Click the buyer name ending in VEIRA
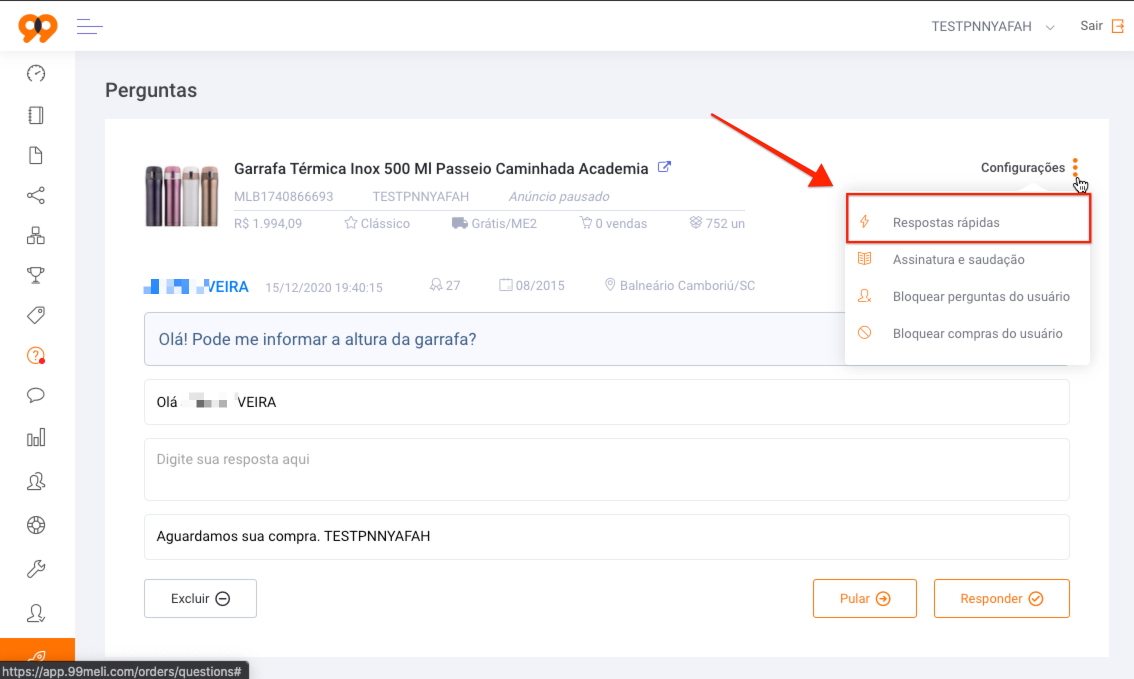 click(x=196, y=287)
